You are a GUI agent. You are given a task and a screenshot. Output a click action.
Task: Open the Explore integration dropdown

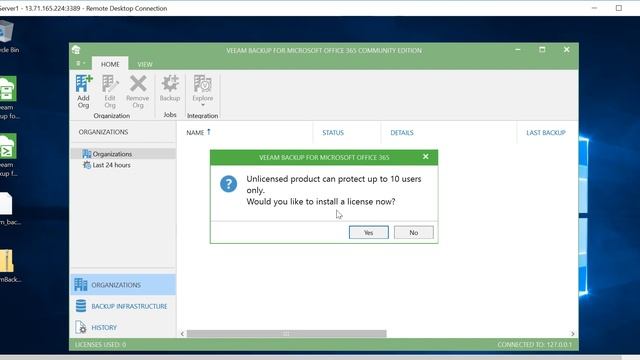202,91
